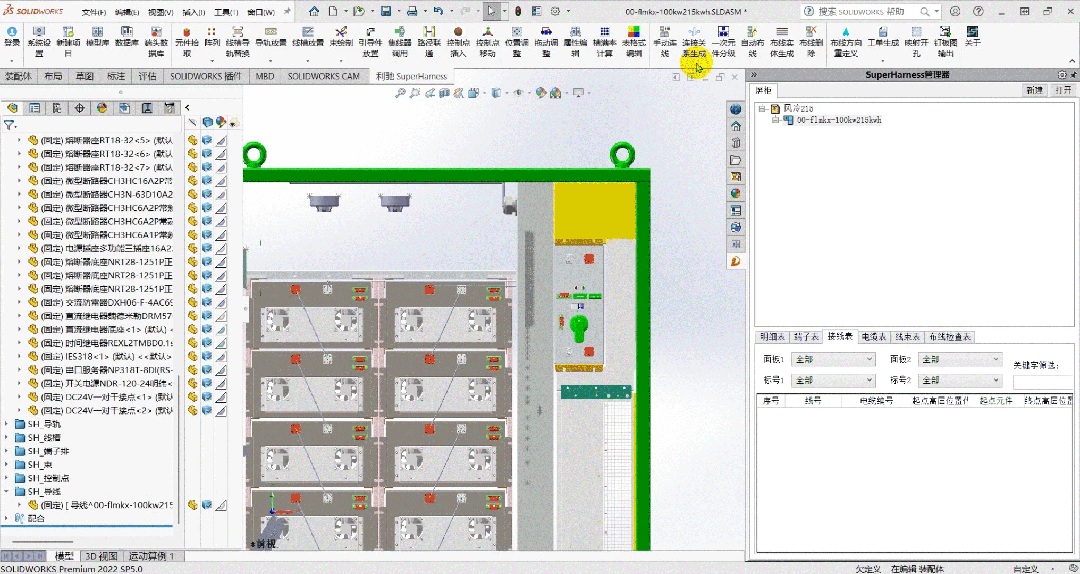Choose the 引导件放置 guide placement tool
1080x574 pixels.
(x=371, y=41)
